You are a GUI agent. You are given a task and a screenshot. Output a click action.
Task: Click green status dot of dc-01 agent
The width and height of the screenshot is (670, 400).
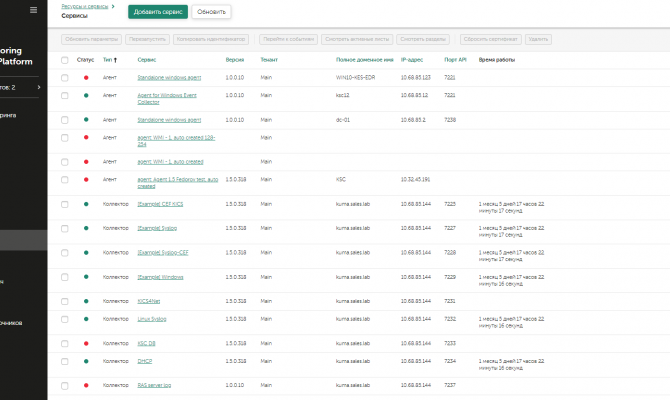pyautogui.click(x=86, y=120)
